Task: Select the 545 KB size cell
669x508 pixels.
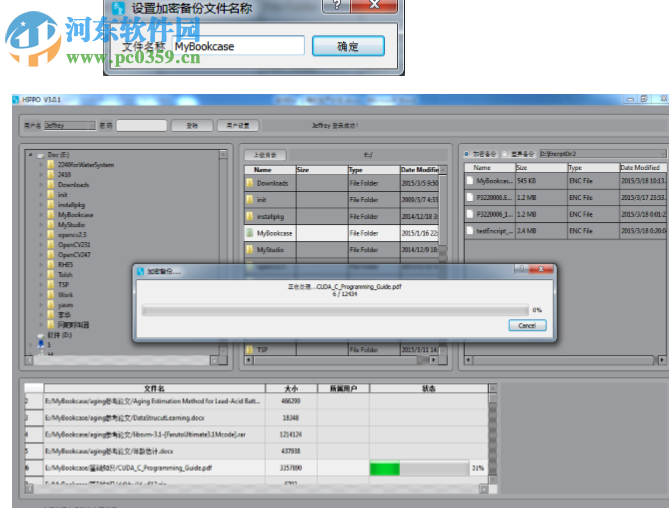Action: [541, 181]
